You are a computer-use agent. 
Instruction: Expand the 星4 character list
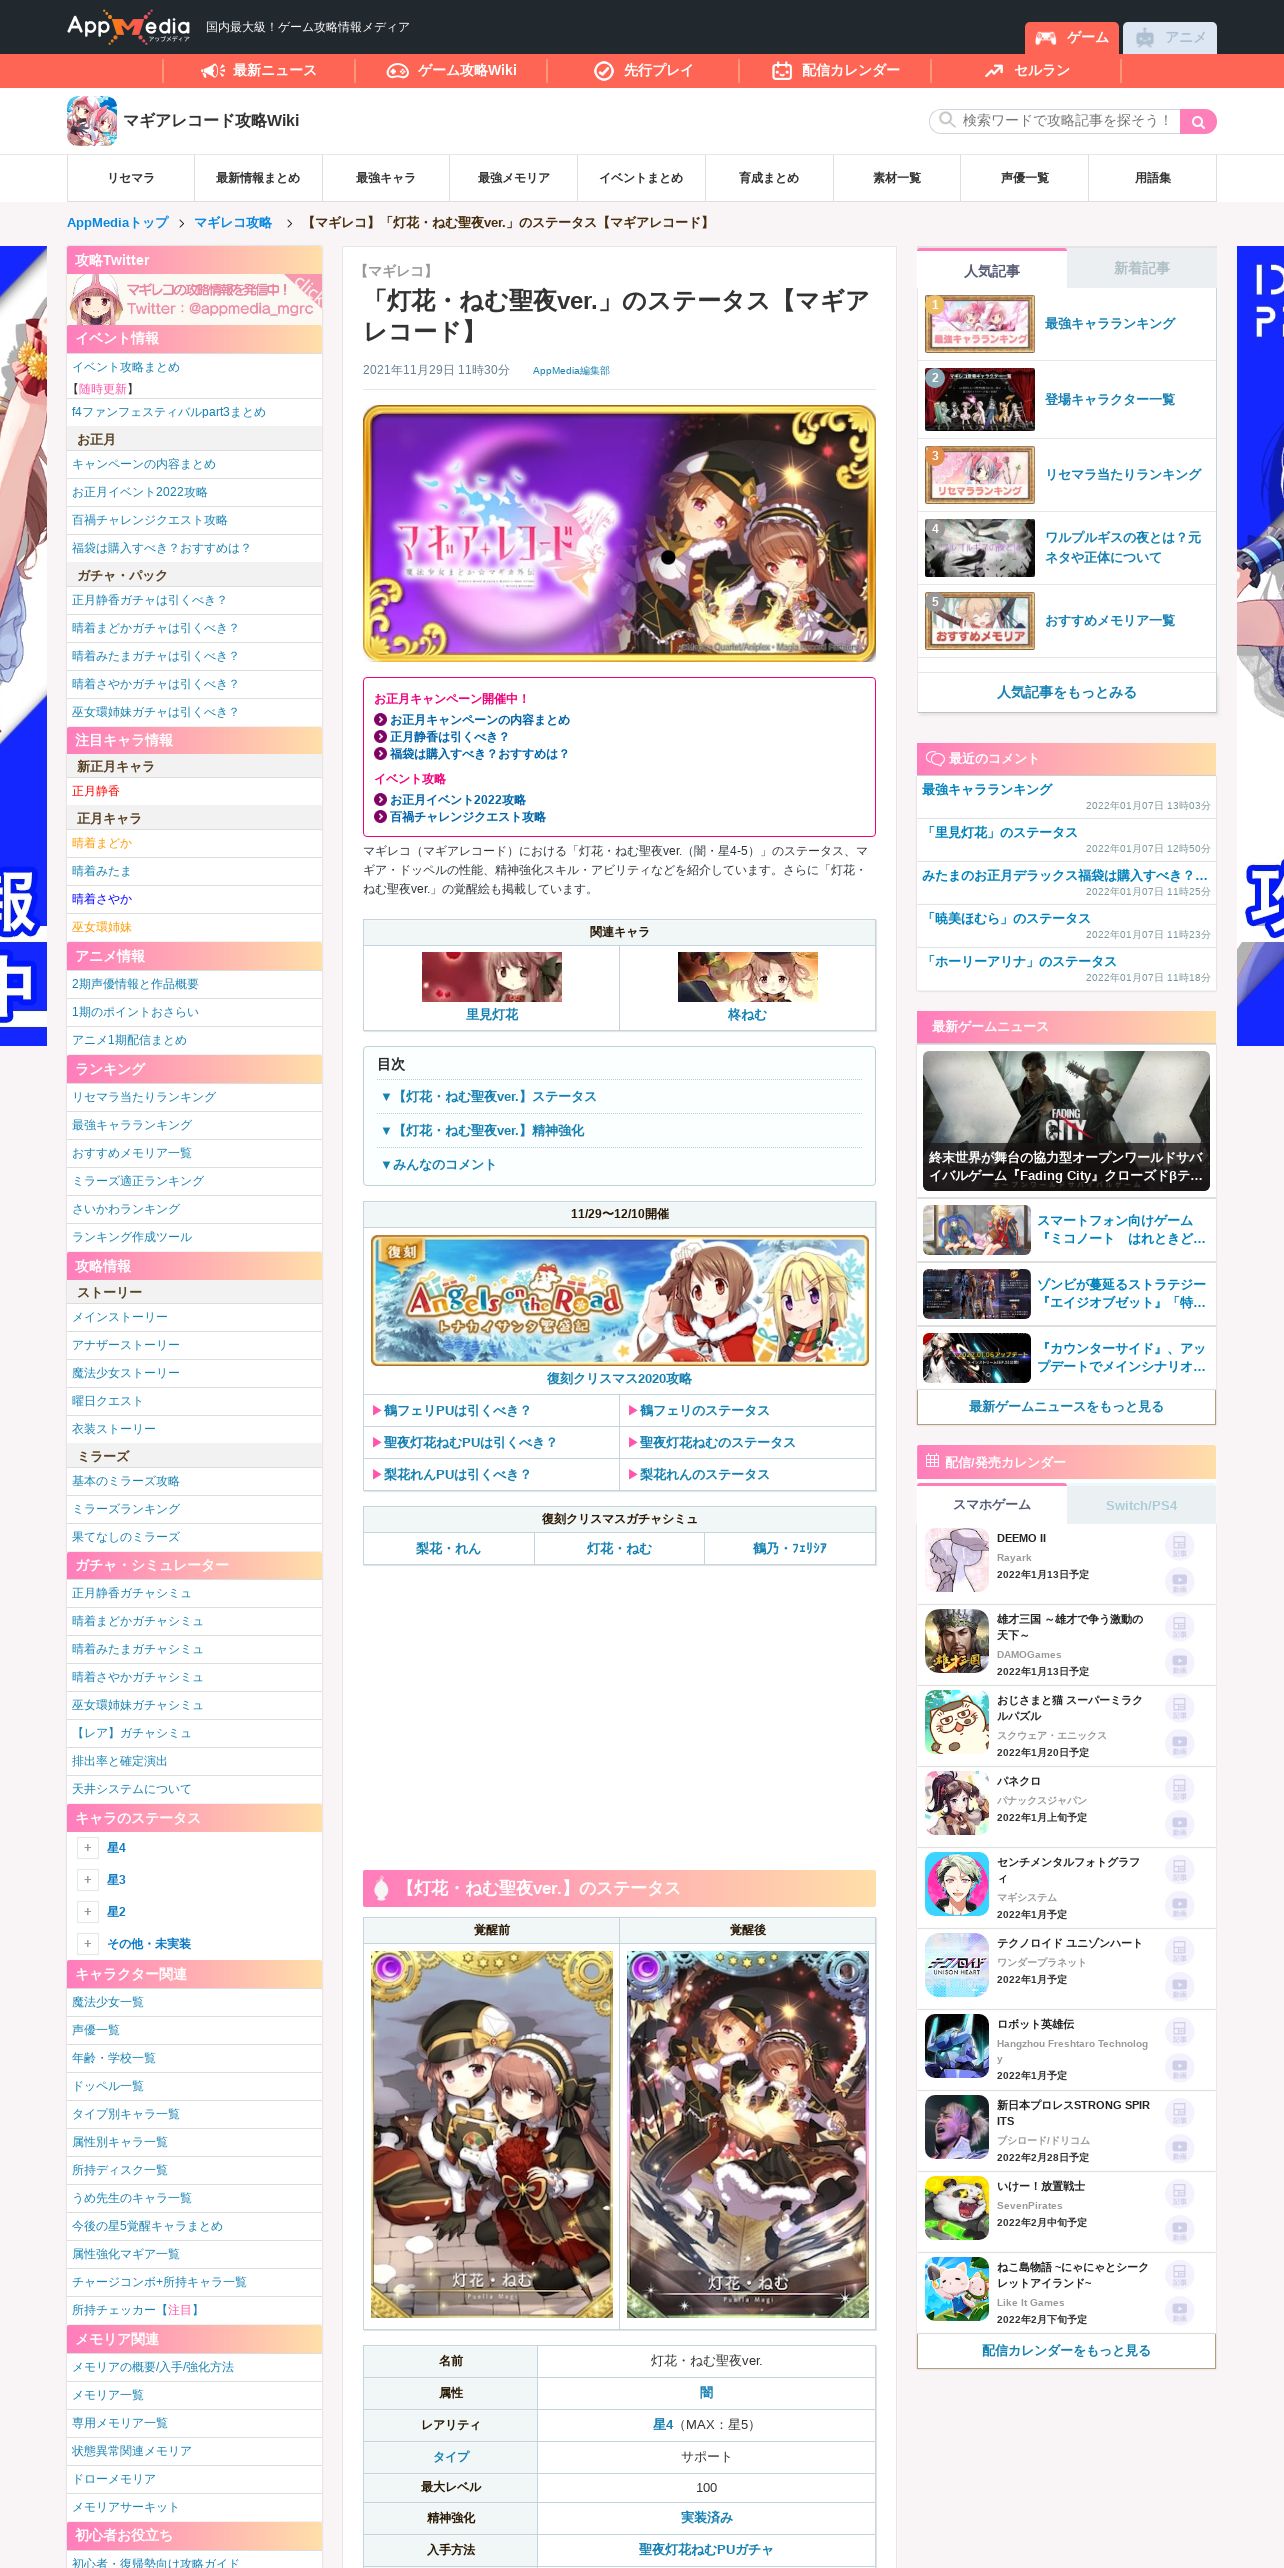[x=88, y=1848]
